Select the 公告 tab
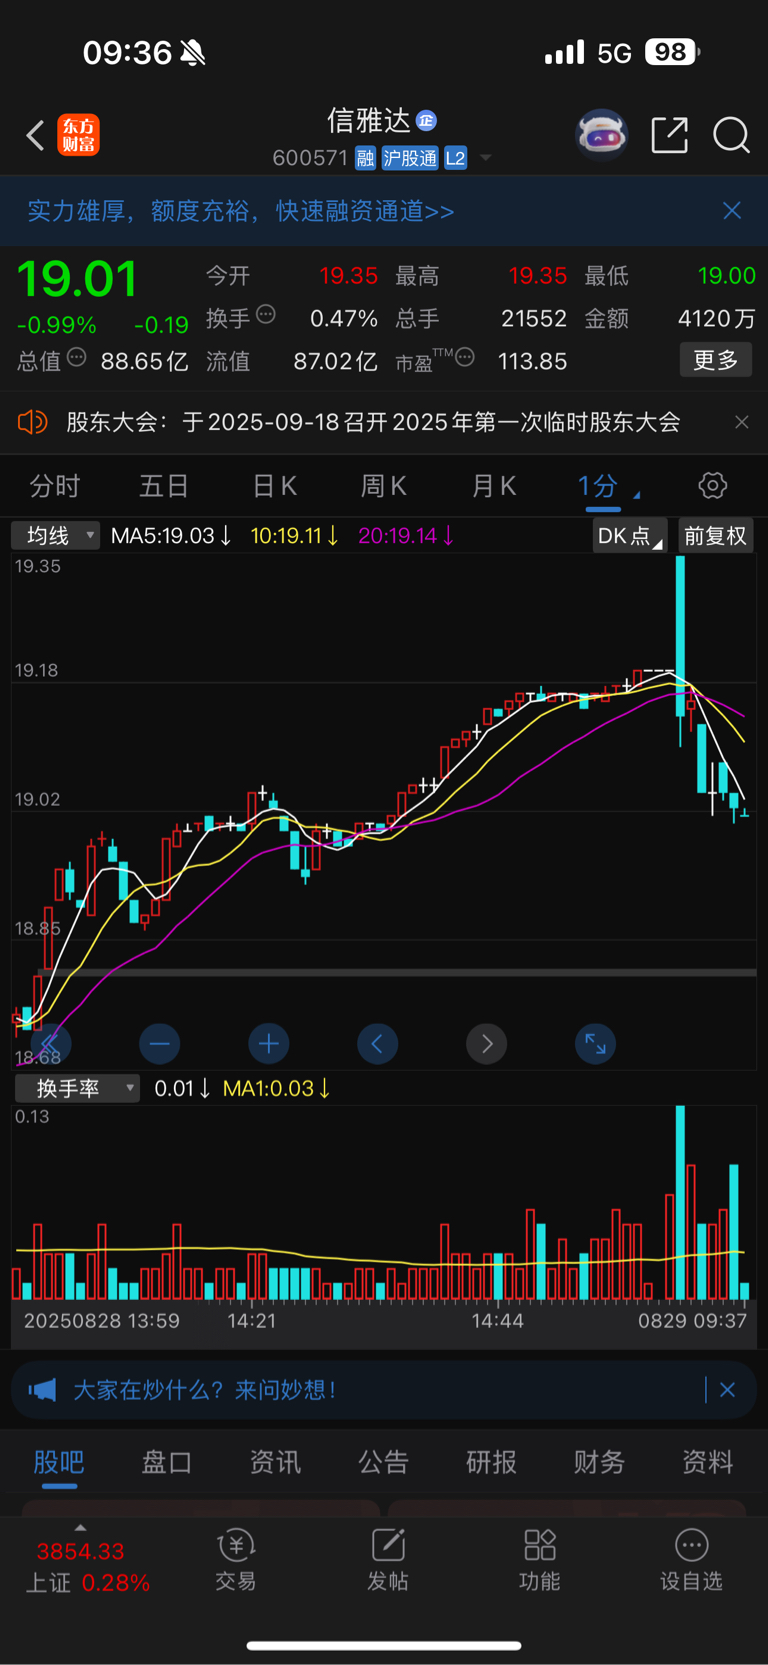The height and width of the screenshot is (1665, 768). click(x=384, y=1462)
